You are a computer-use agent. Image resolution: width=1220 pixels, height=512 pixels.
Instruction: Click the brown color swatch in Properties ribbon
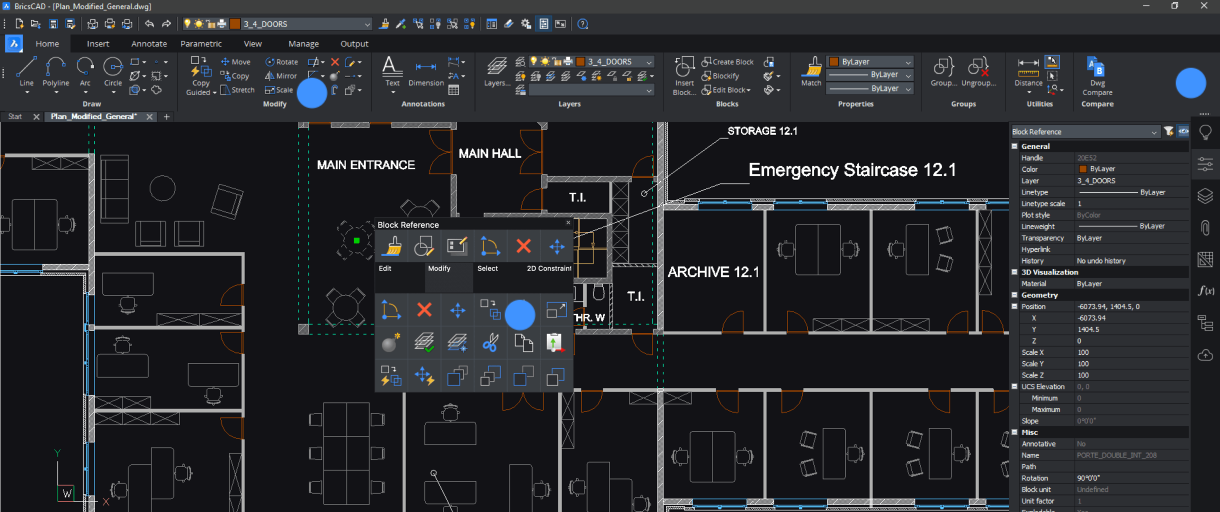pyautogui.click(x=834, y=62)
